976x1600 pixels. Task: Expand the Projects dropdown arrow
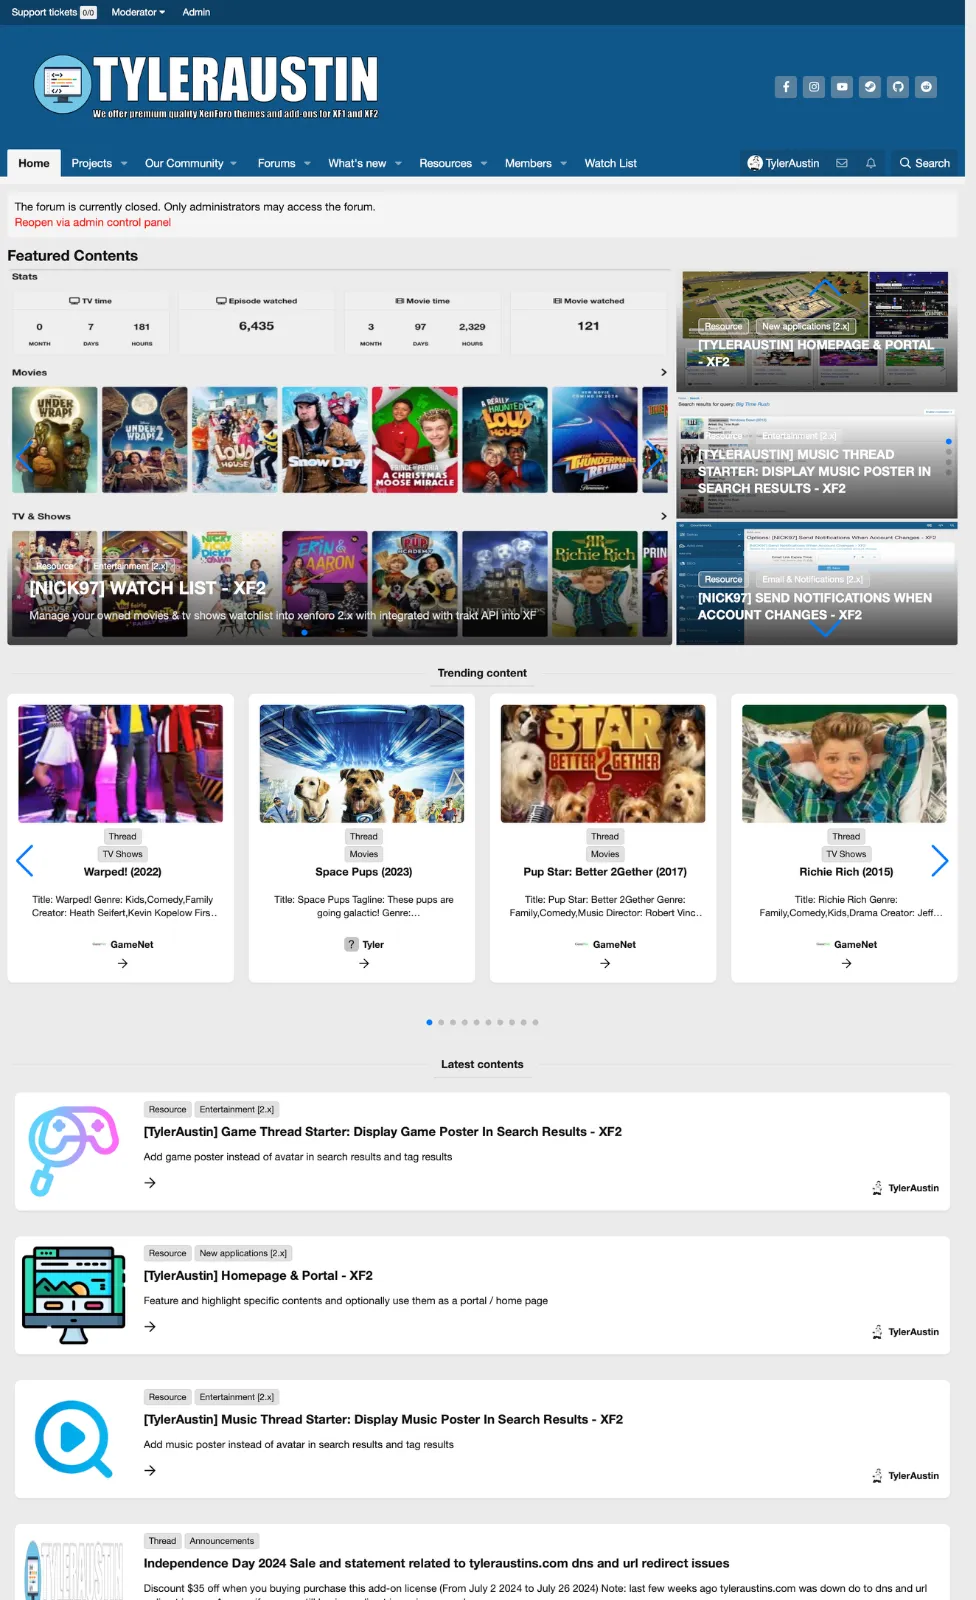tap(124, 164)
